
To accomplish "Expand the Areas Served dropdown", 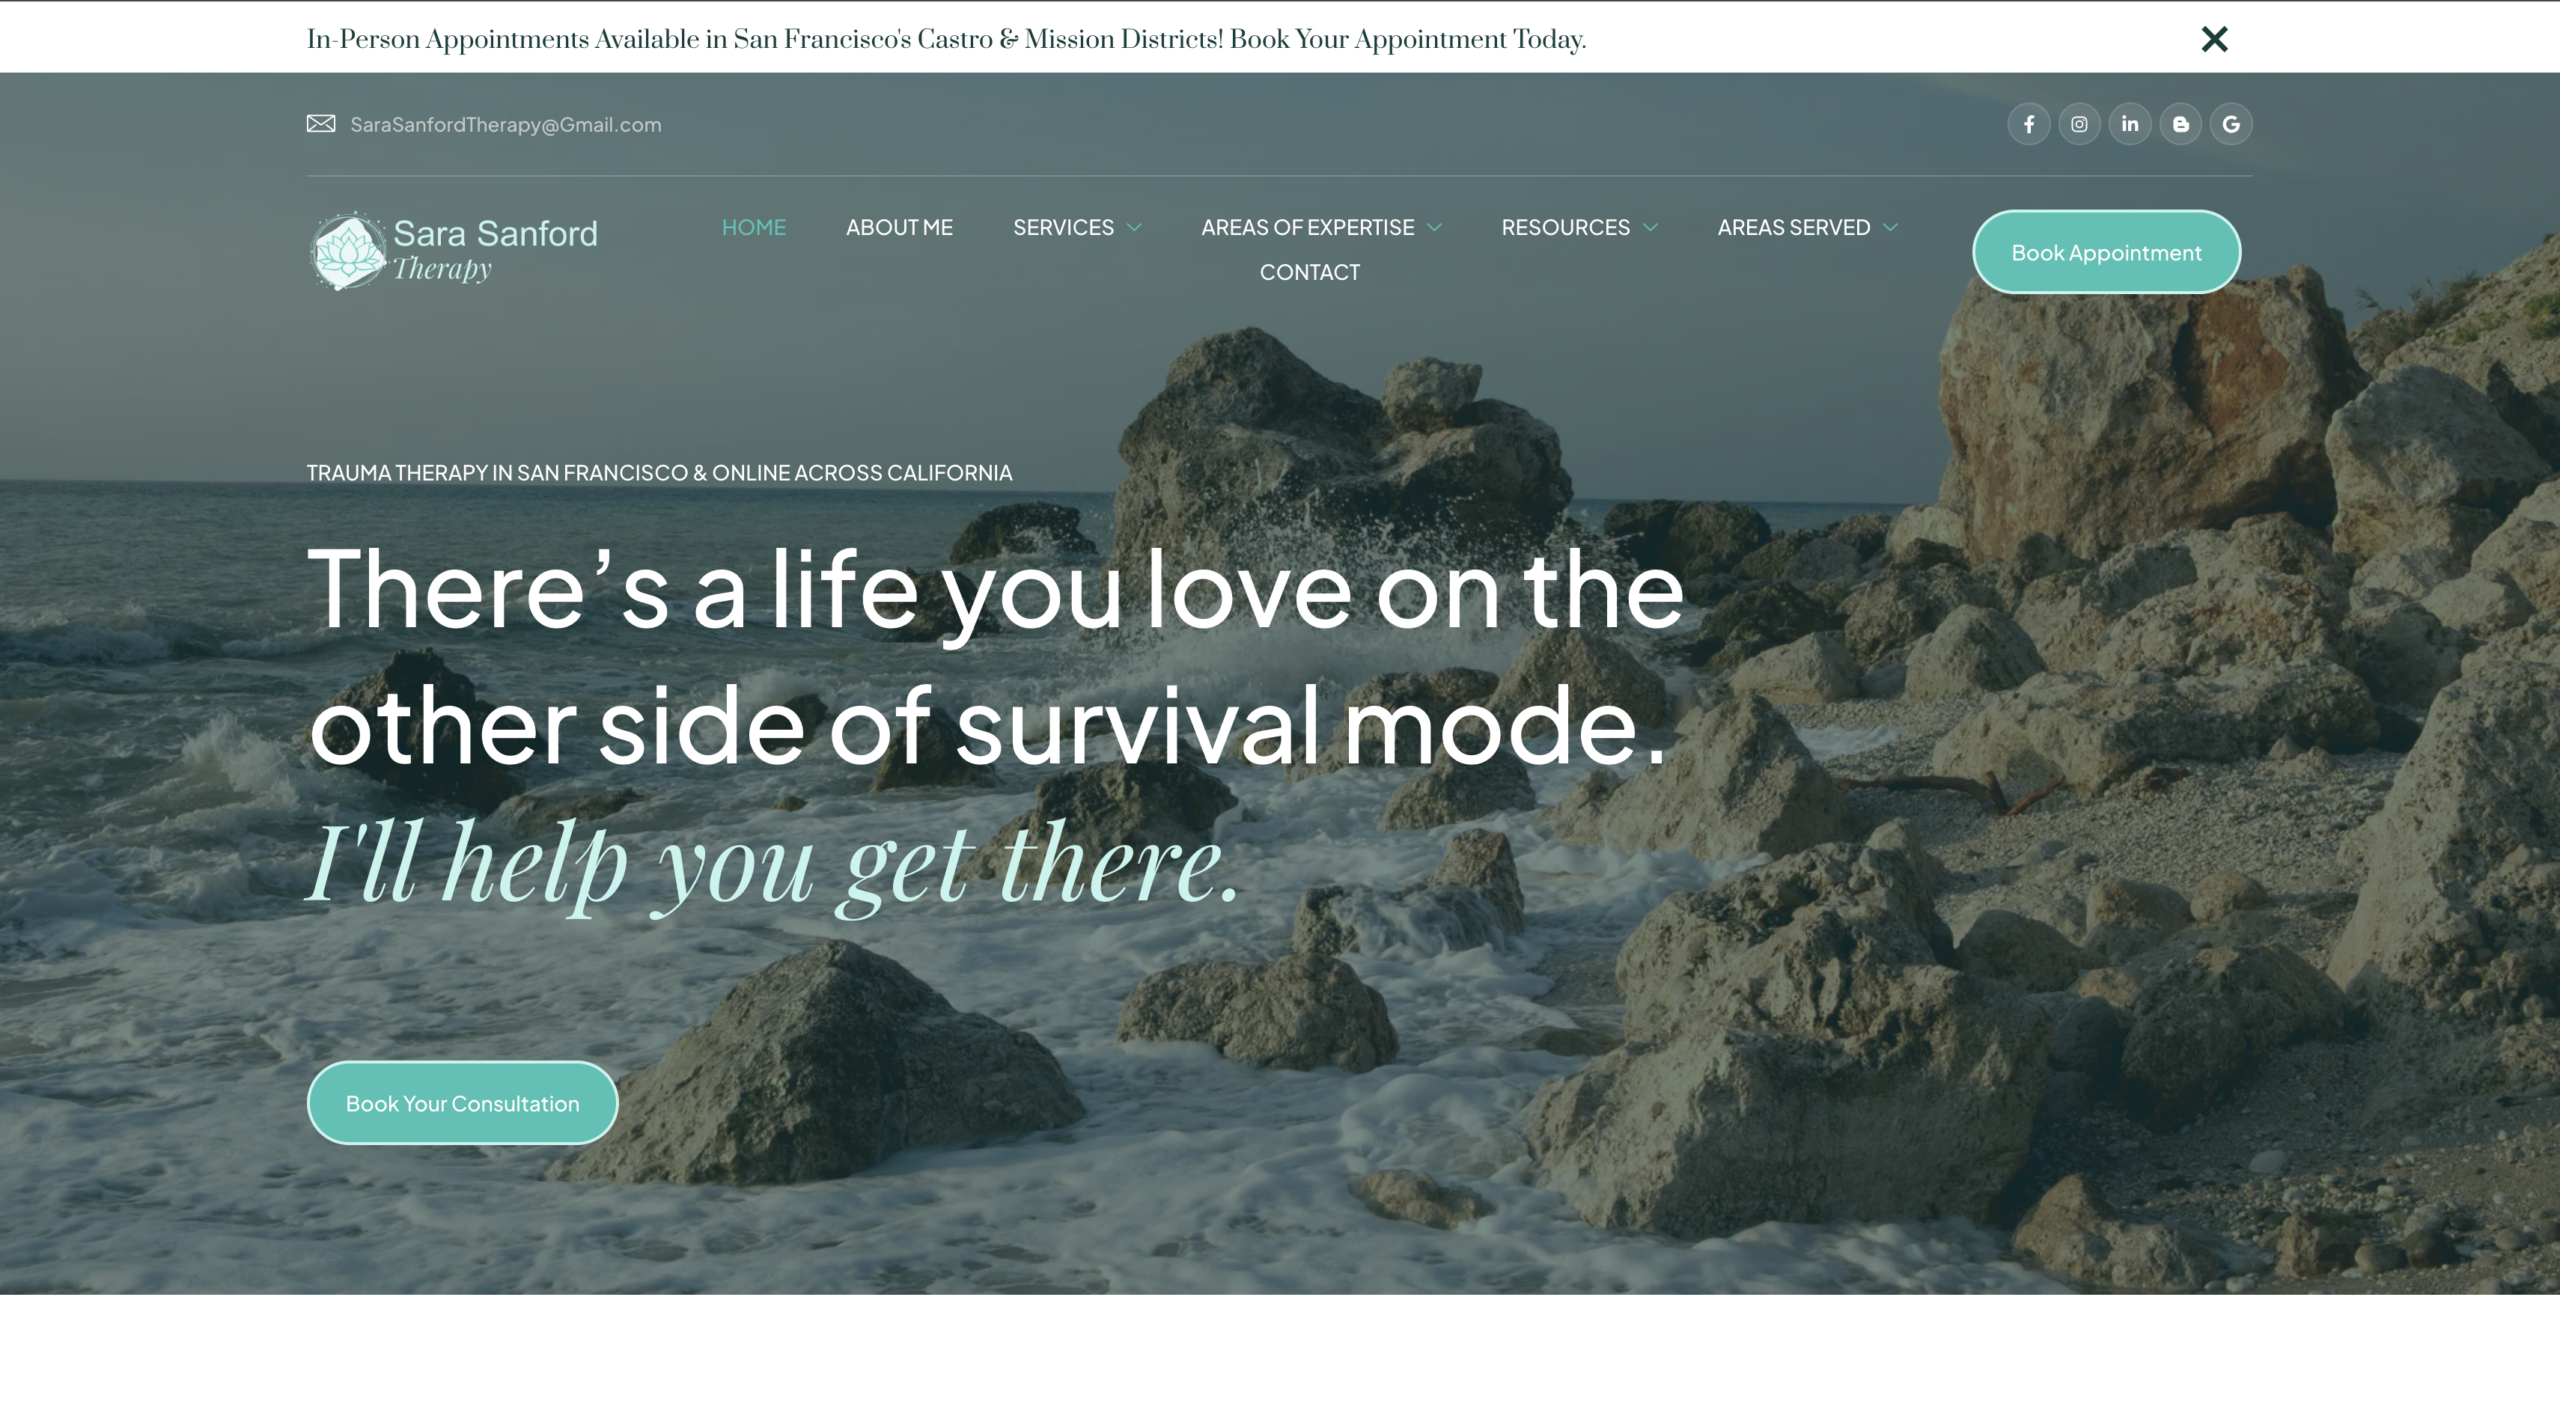I will (x=1807, y=227).
